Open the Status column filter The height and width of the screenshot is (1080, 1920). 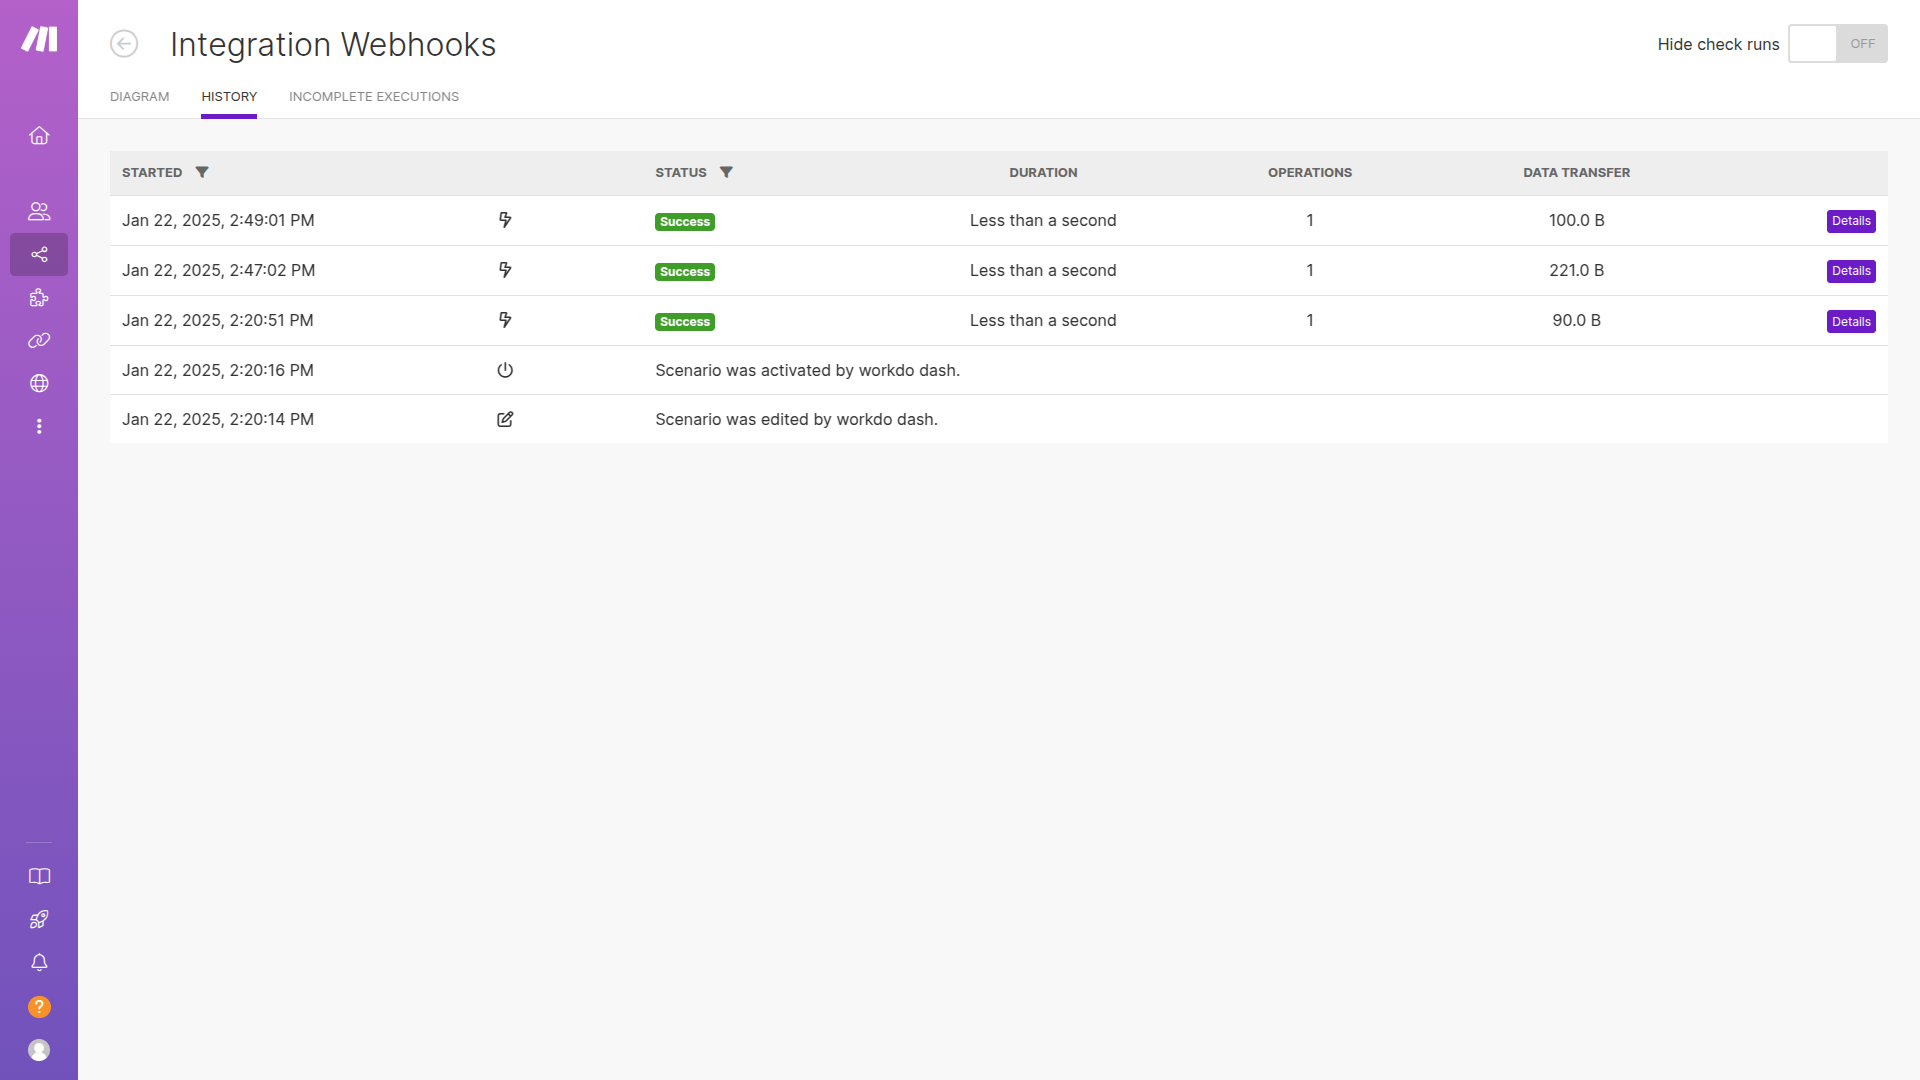(726, 172)
